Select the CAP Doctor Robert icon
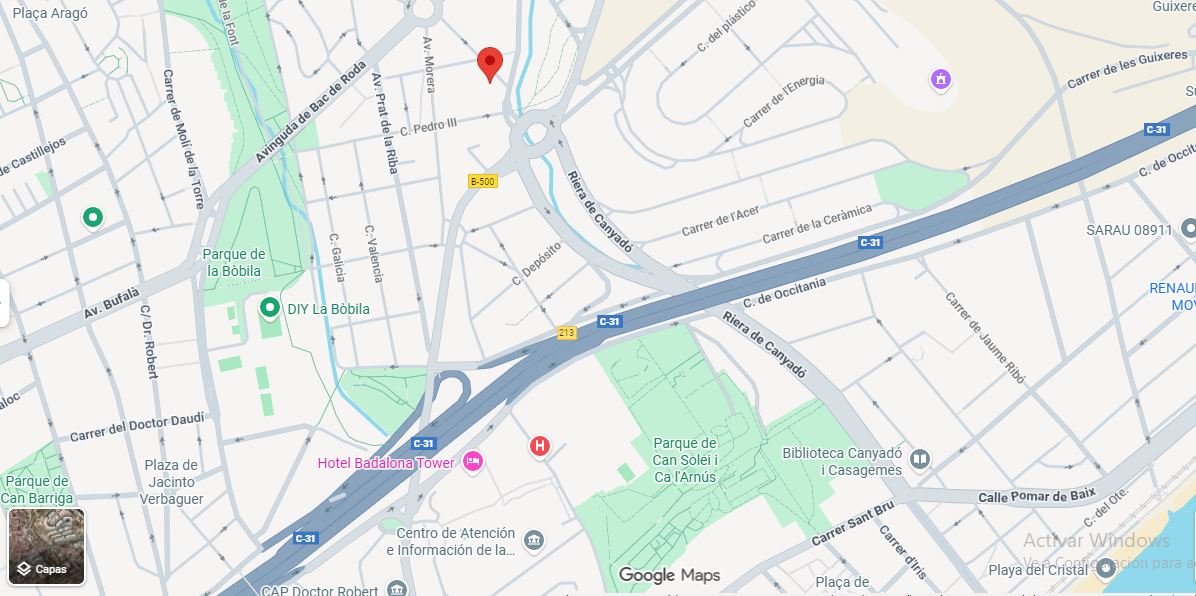The image size is (1196, 596). point(397,588)
